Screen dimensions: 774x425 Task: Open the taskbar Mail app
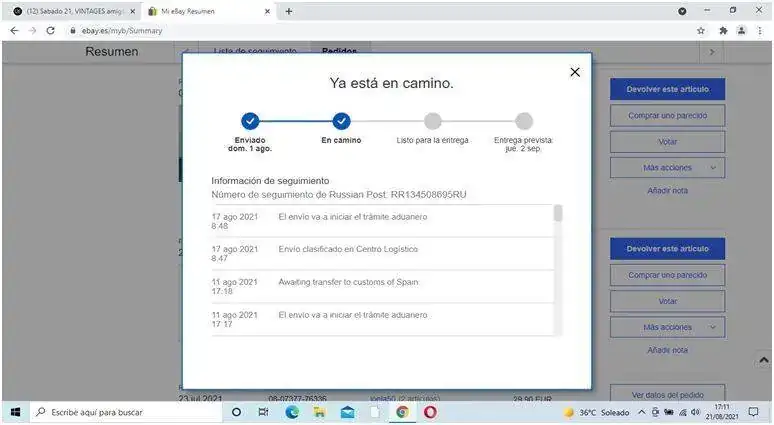click(x=347, y=412)
